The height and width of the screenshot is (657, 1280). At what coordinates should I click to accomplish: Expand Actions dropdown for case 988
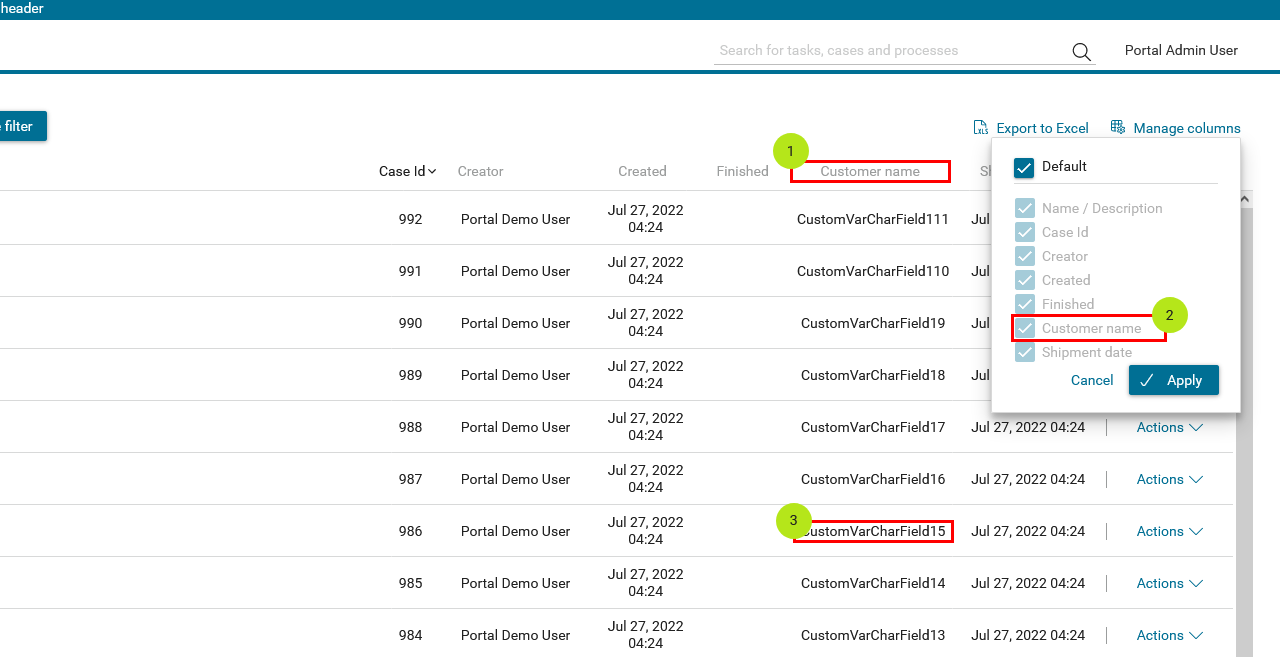pos(1170,427)
